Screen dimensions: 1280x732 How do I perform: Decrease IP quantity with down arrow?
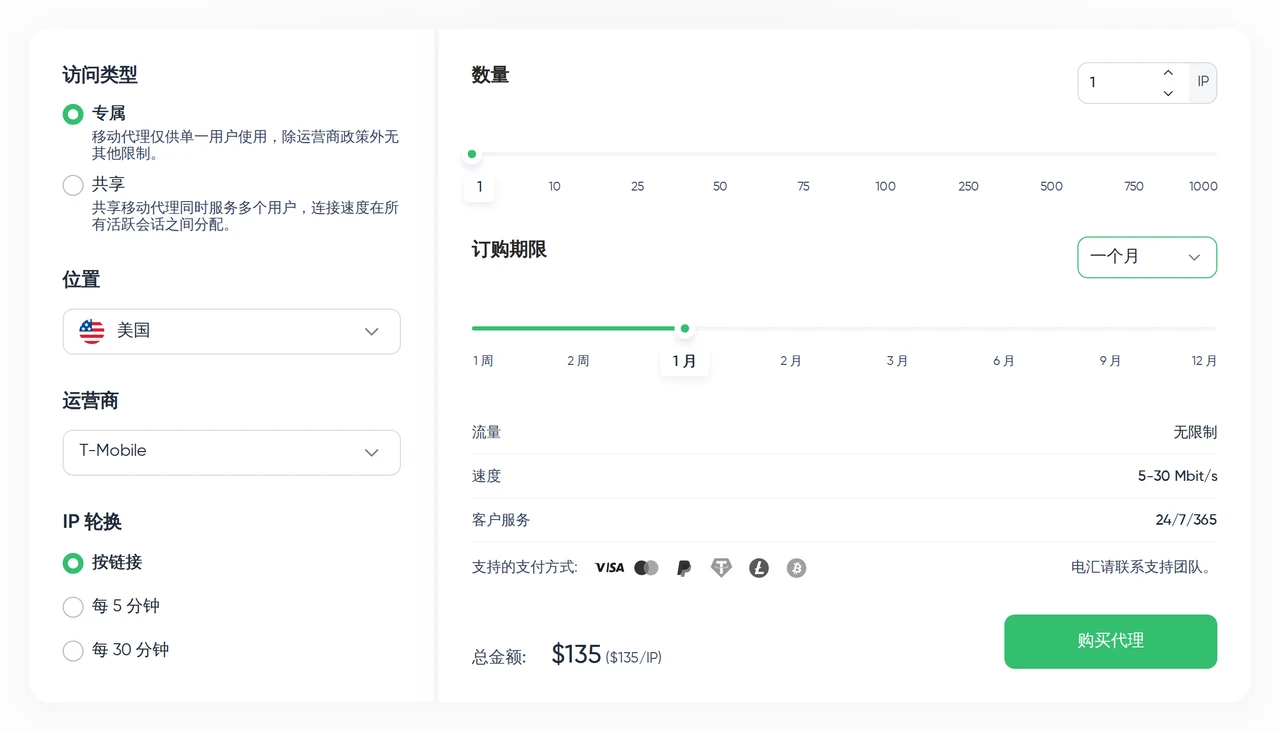coord(1168,93)
